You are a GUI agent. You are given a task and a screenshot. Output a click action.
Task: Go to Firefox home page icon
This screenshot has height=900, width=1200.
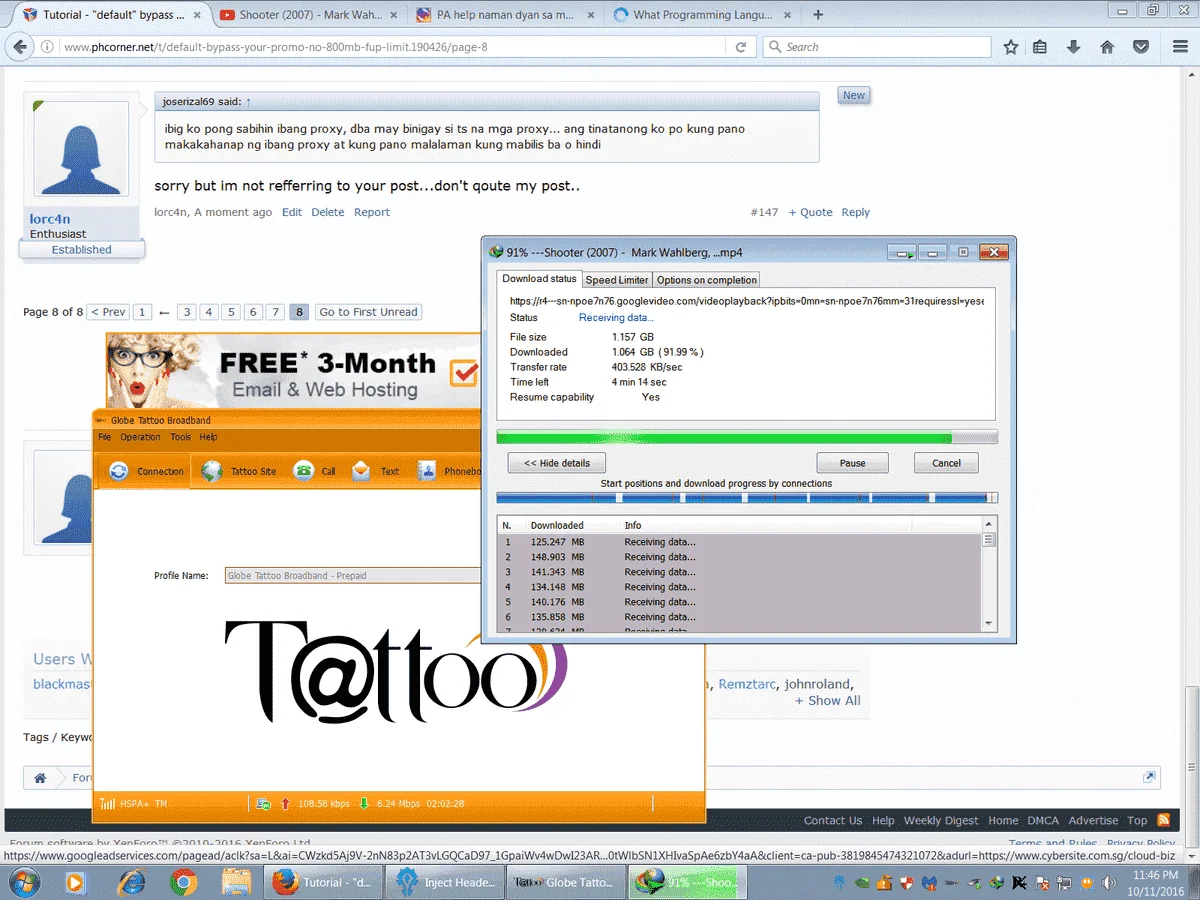coord(1107,47)
